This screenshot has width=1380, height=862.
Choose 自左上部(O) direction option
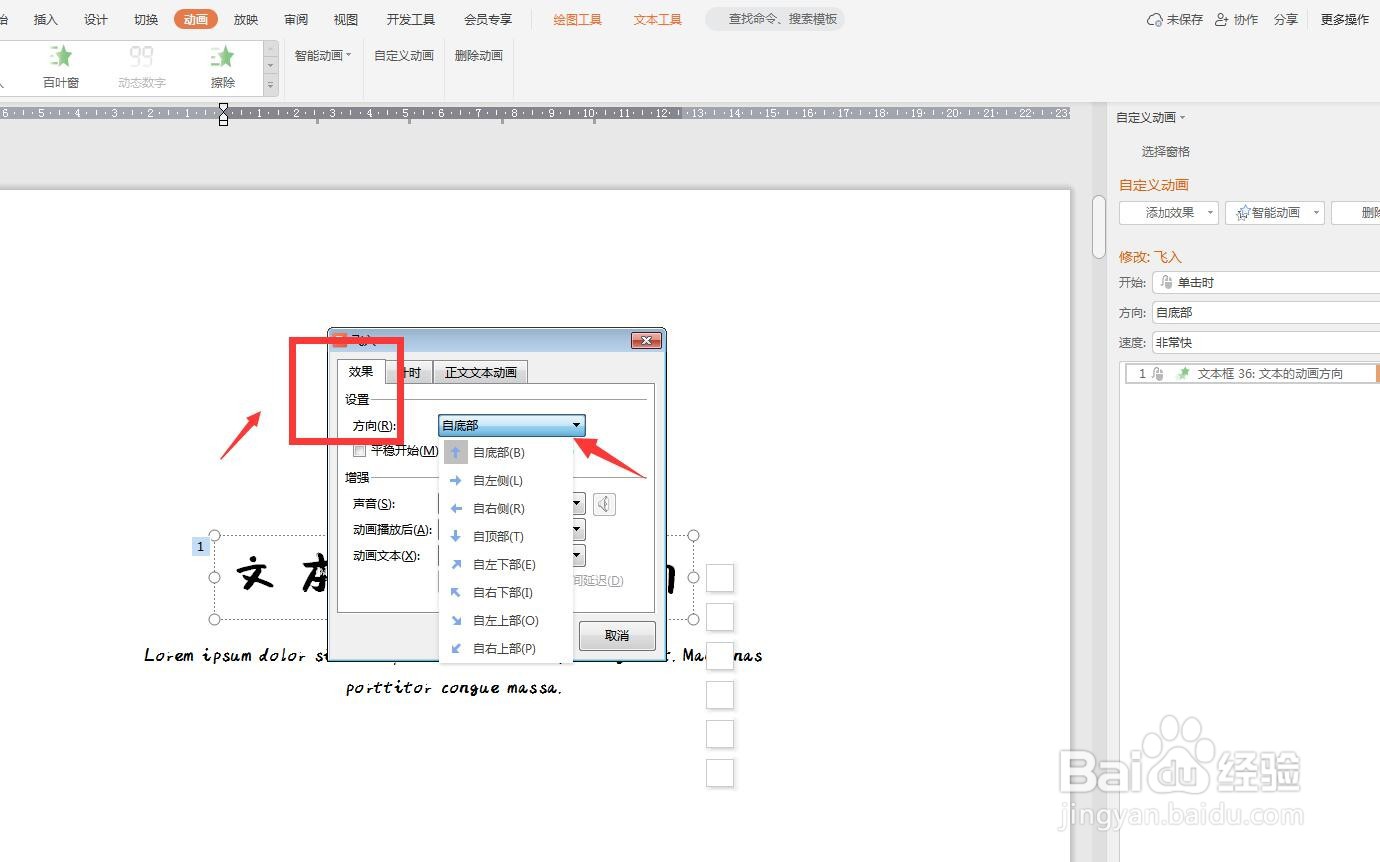pyautogui.click(x=505, y=621)
